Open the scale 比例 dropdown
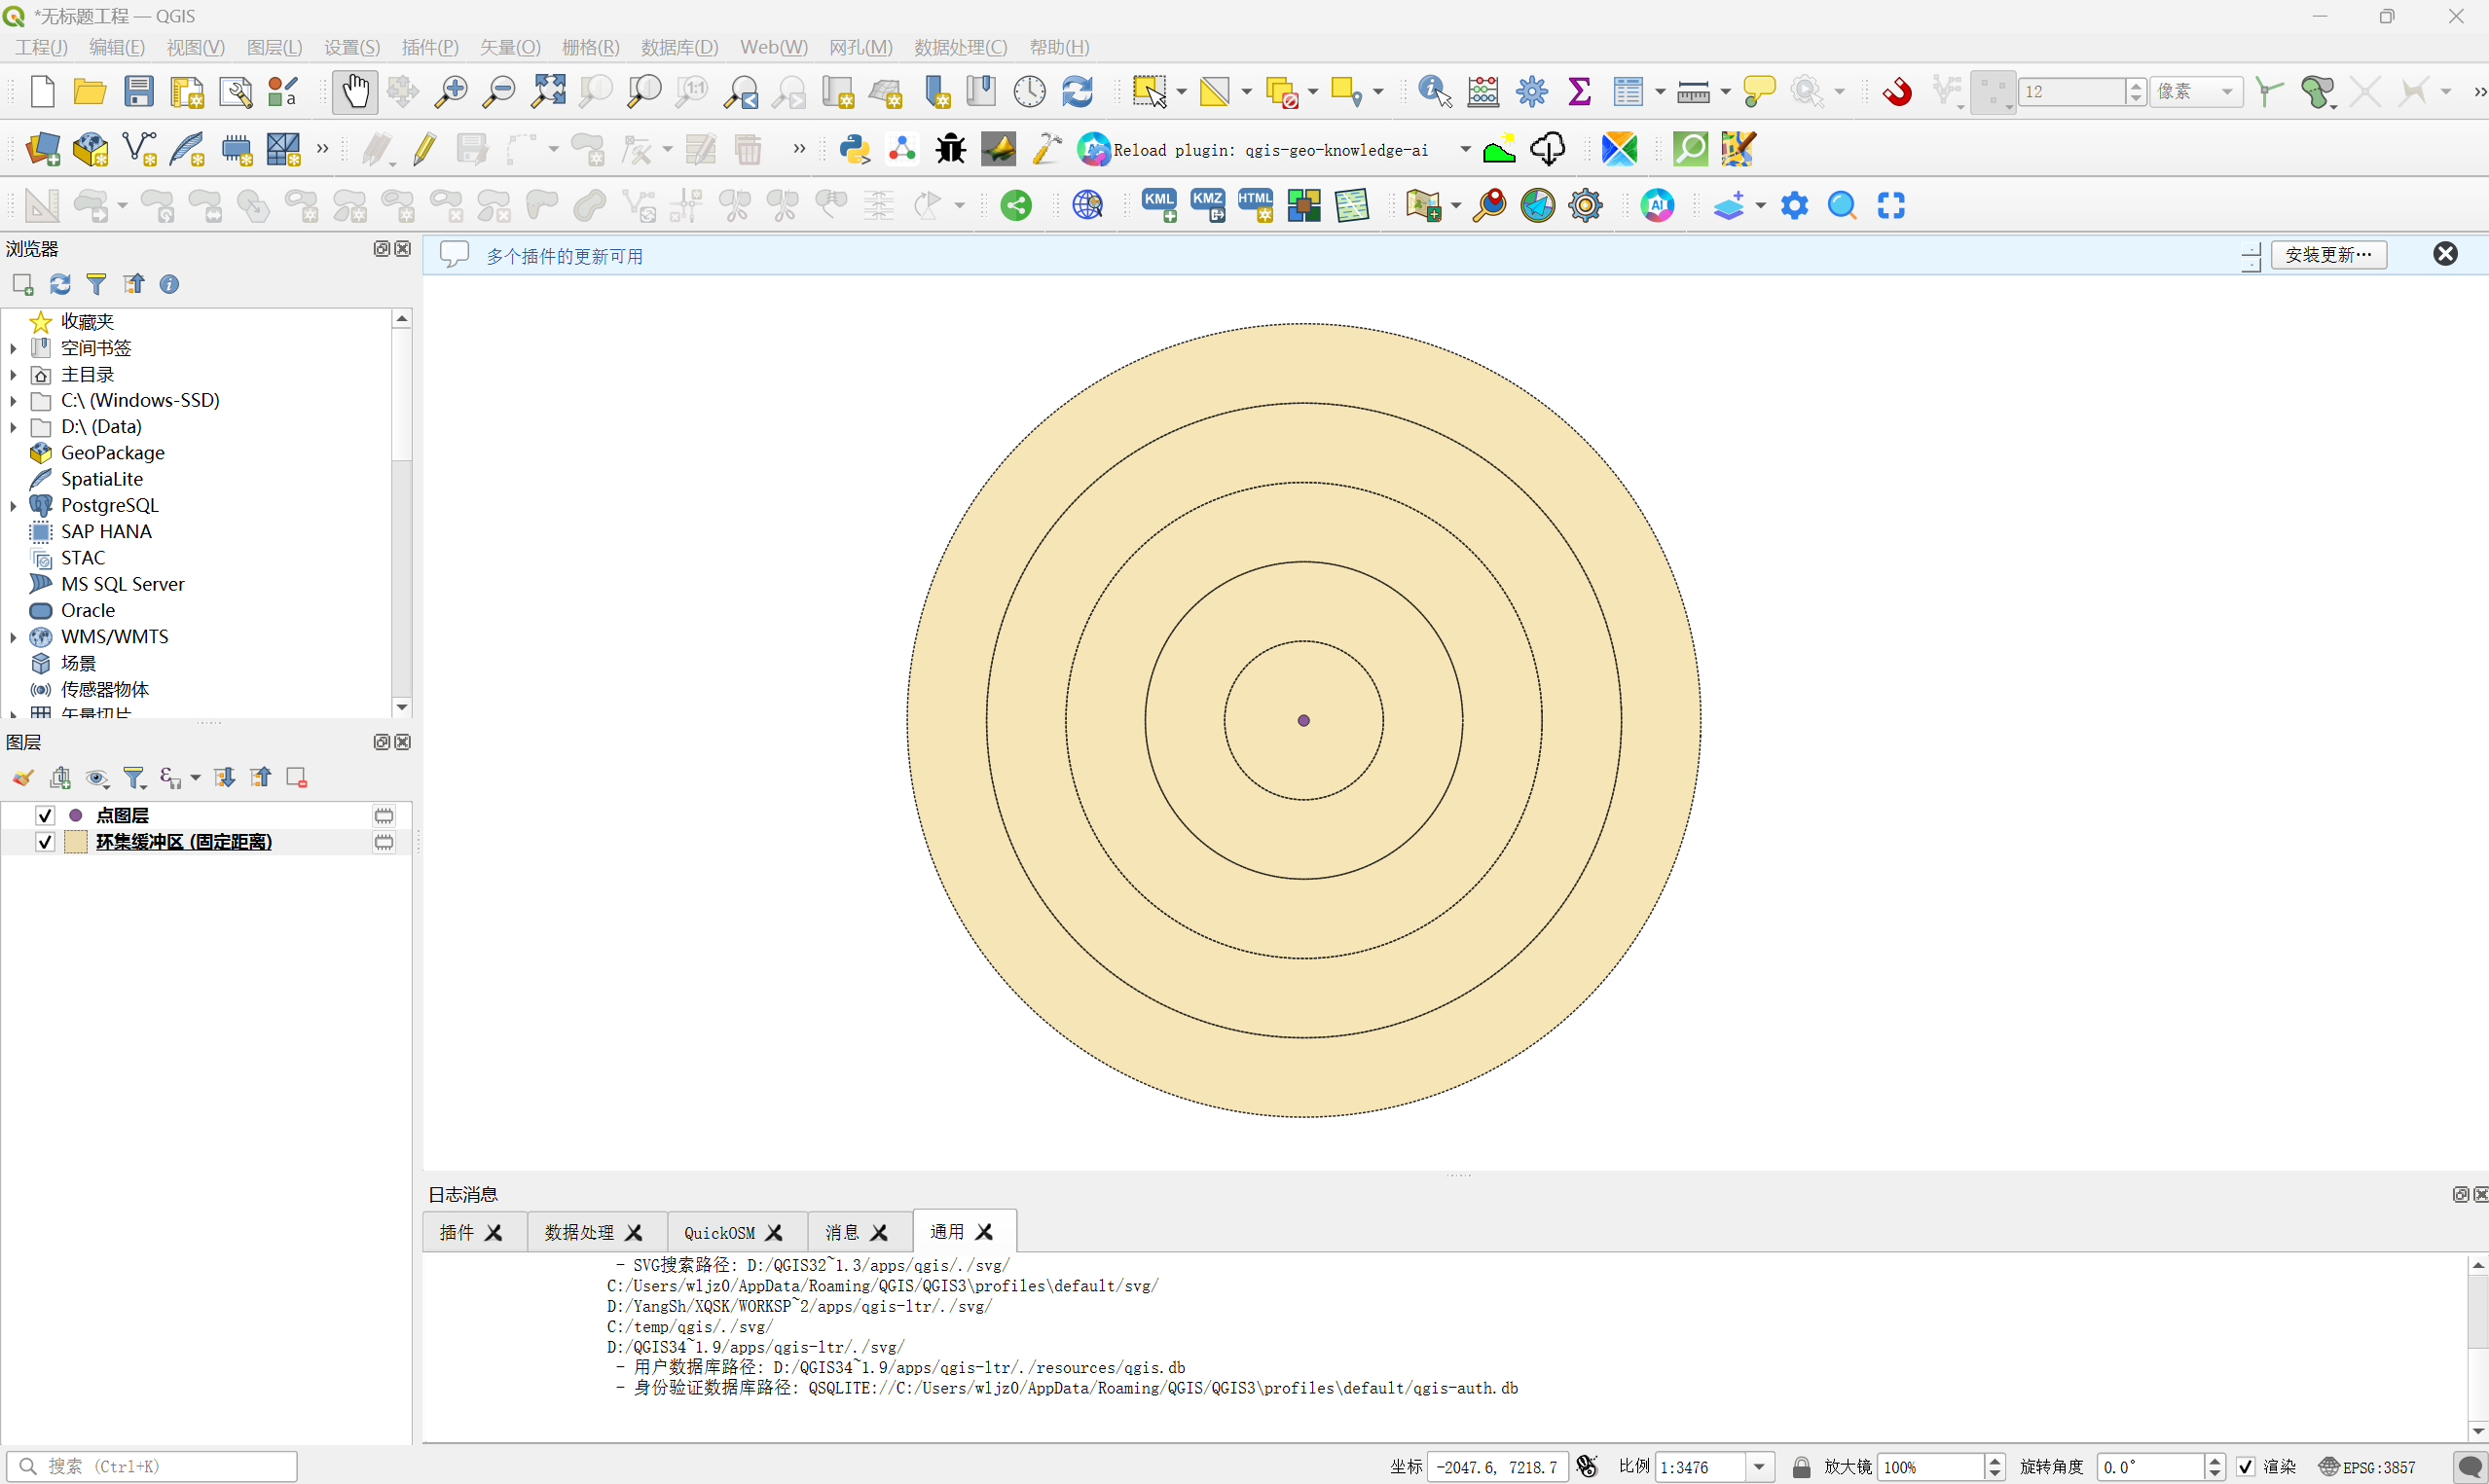 (1759, 1467)
